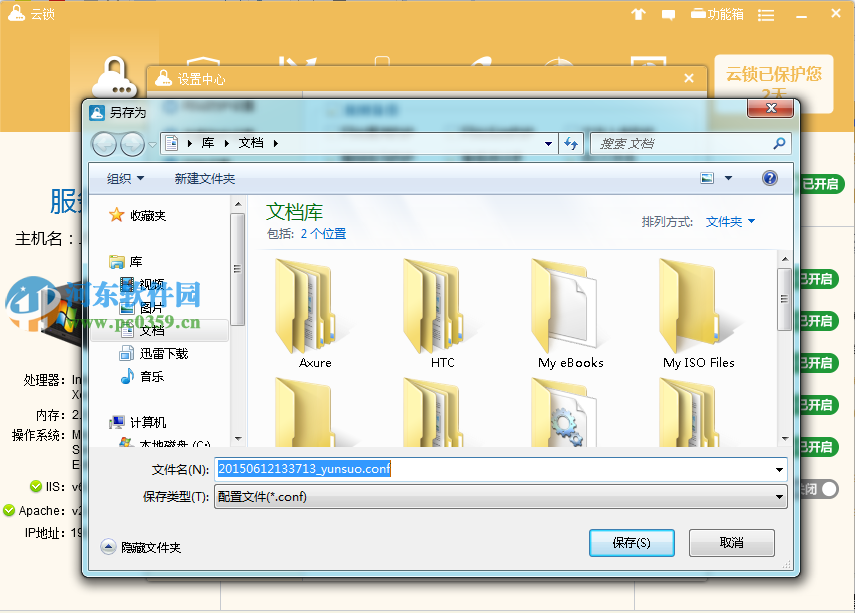Click 库 in the address breadcrumb
The height and width of the screenshot is (613, 855).
208,143
